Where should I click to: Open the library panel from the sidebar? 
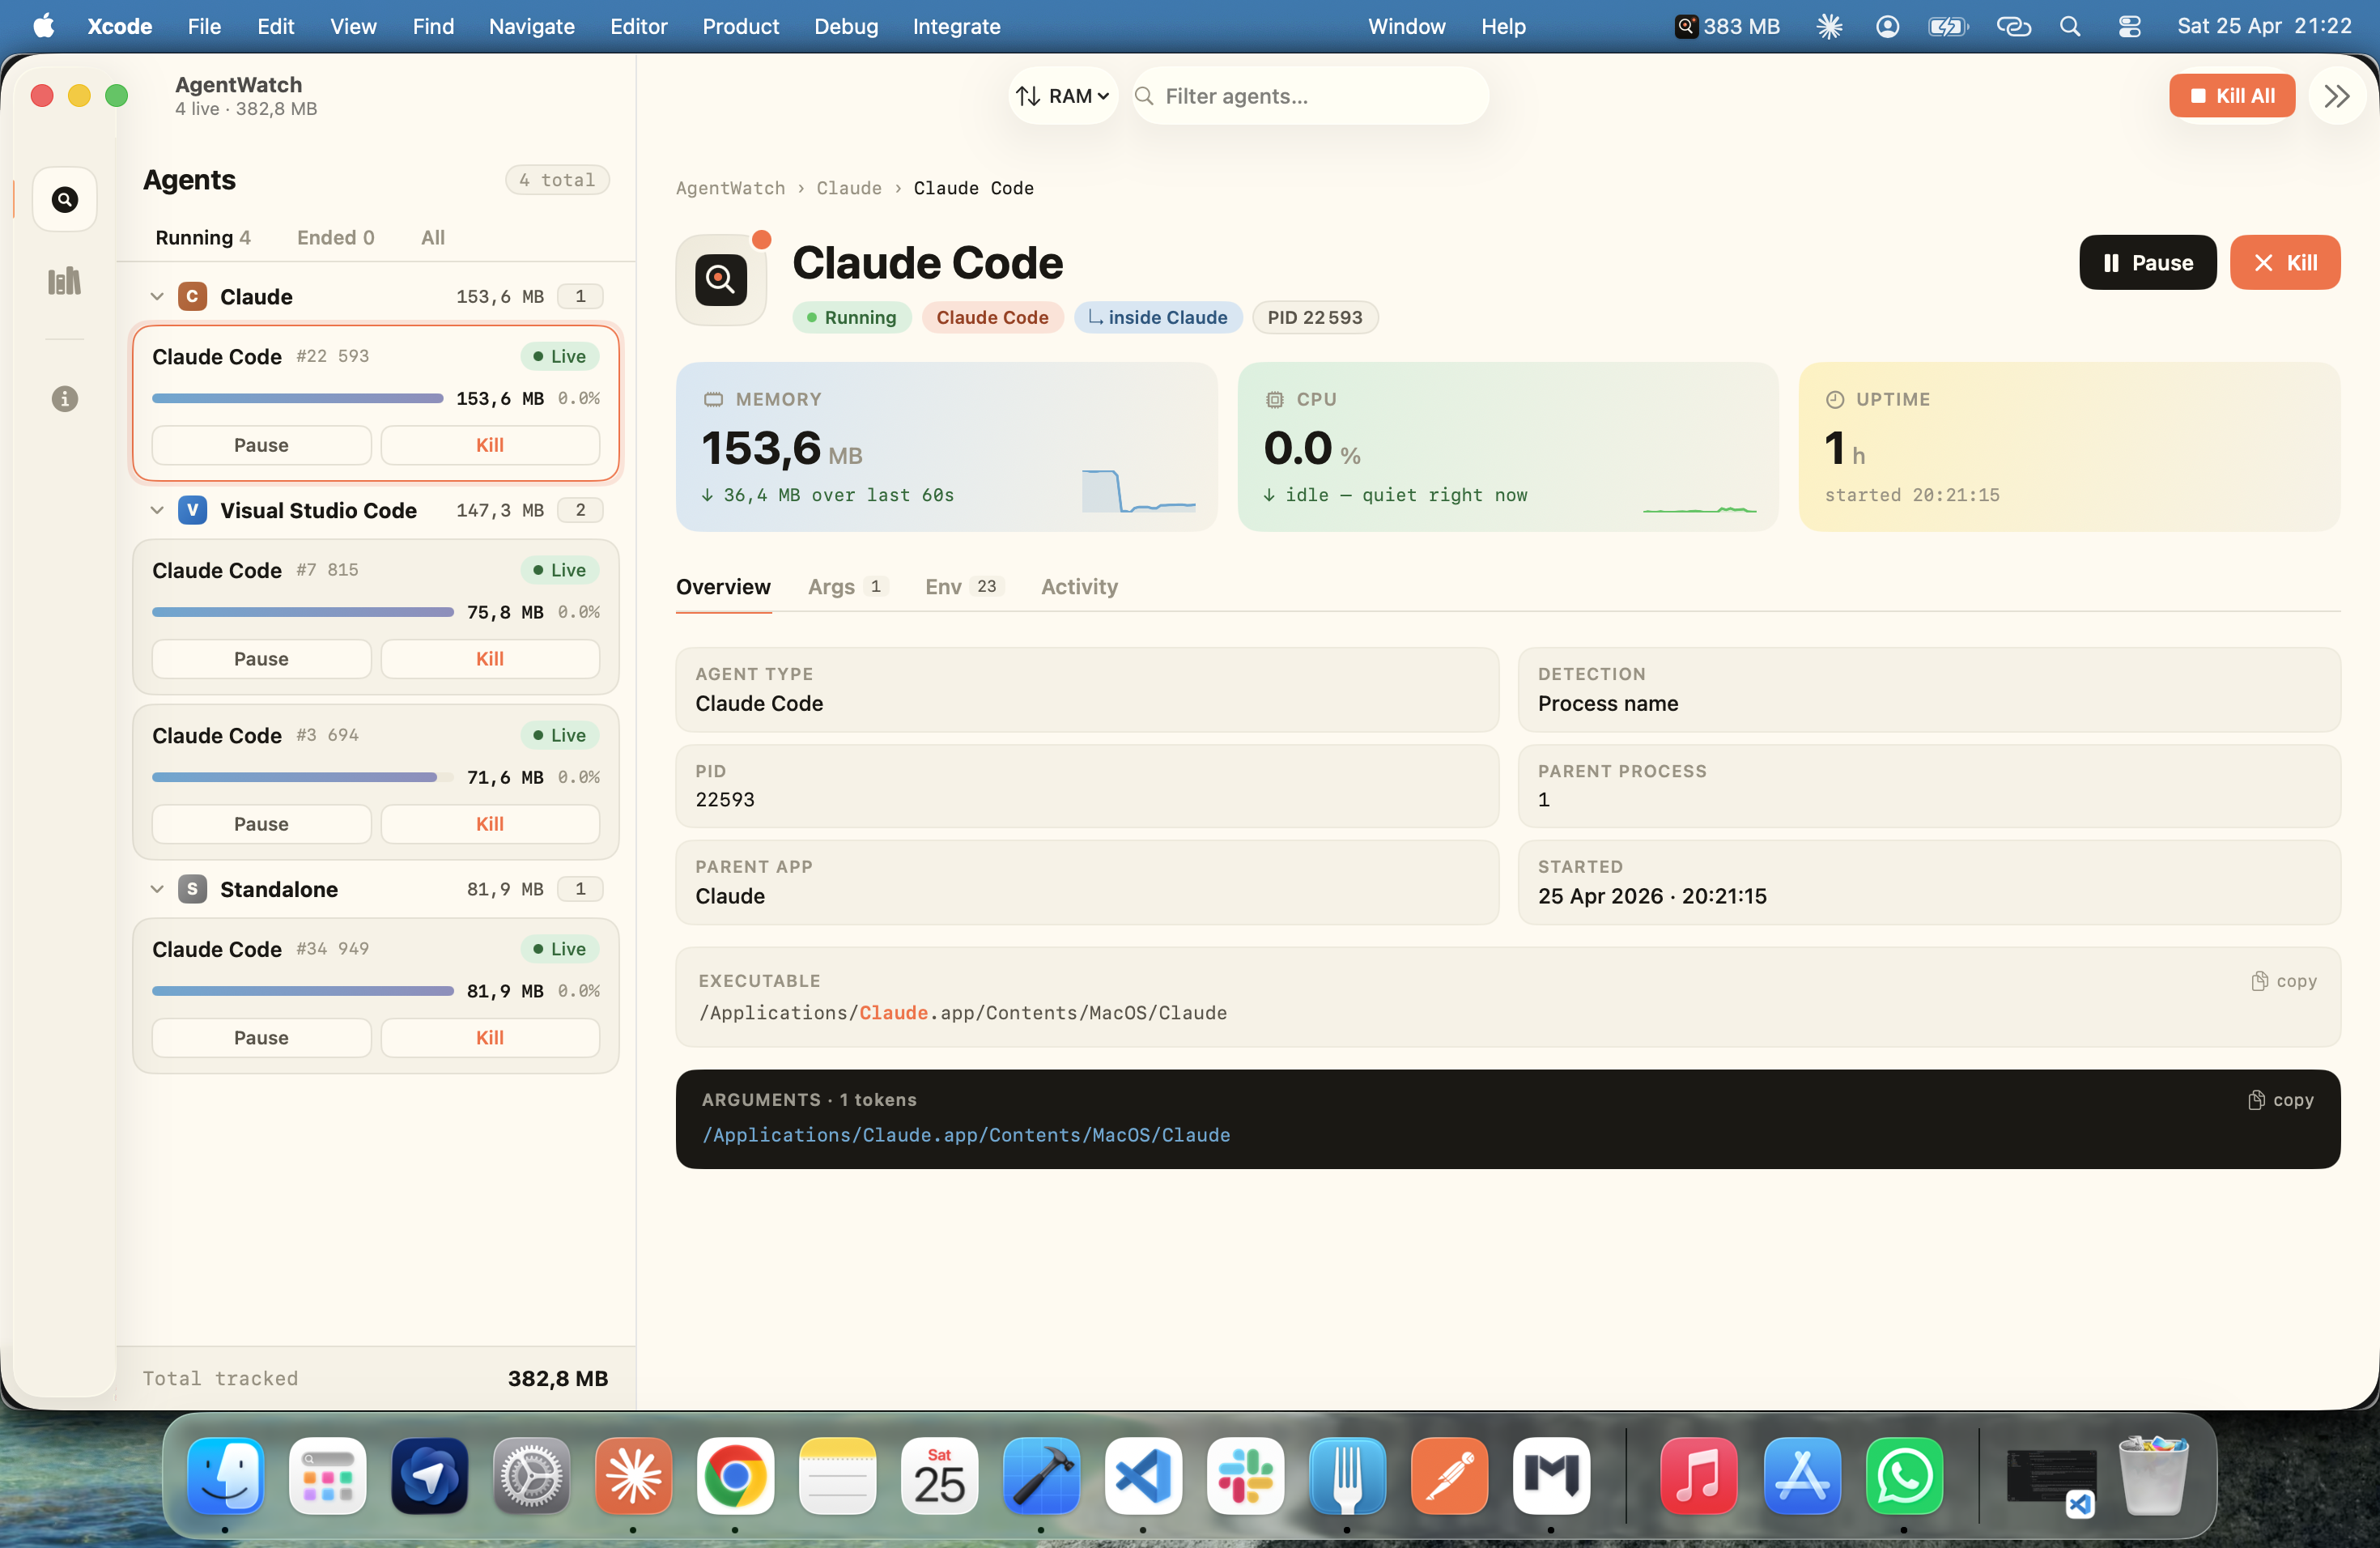click(x=64, y=281)
